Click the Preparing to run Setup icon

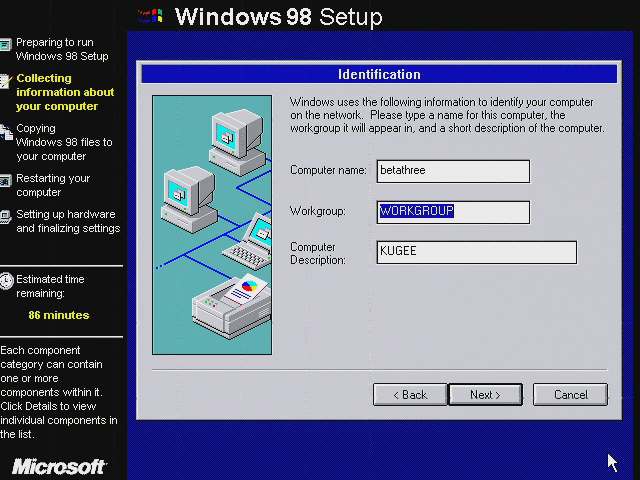pyautogui.click(x=5, y=45)
